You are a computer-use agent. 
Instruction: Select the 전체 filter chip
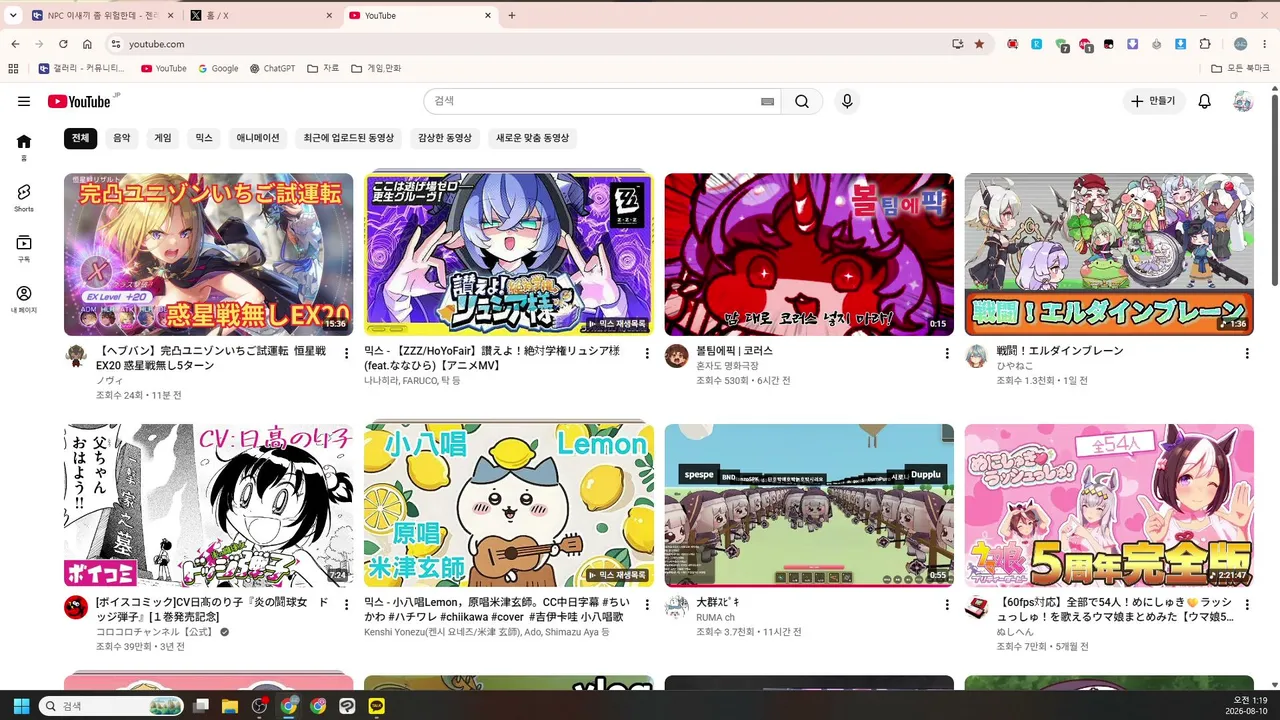[x=80, y=138]
